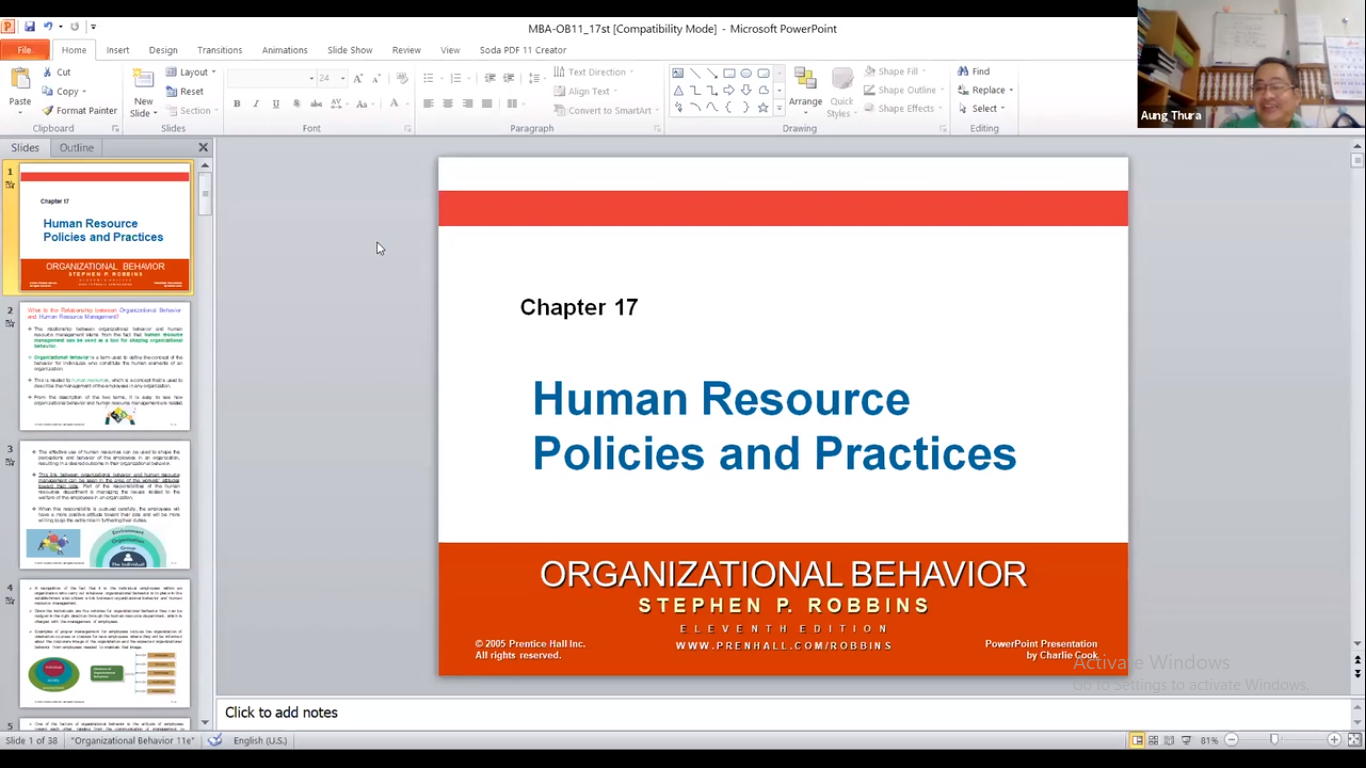
Task: Expand the Shapes gallery More button
Action: [779, 108]
